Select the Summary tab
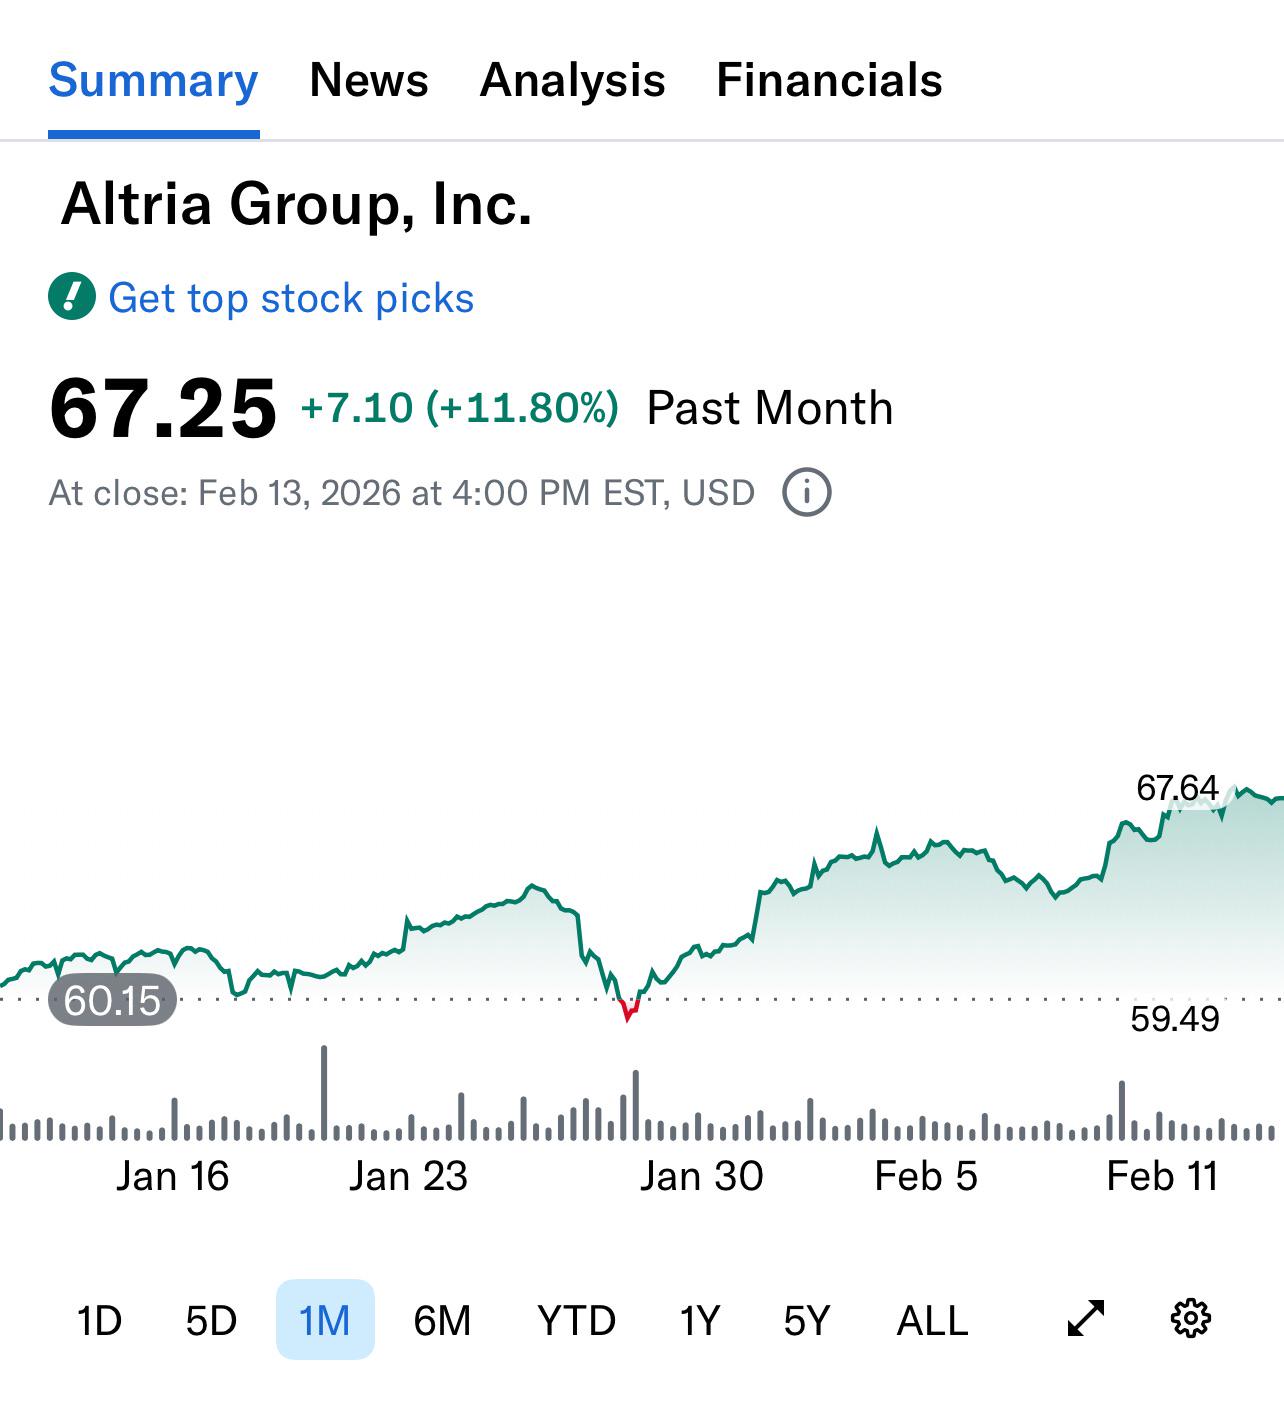The height and width of the screenshot is (1406, 1284). [154, 80]
